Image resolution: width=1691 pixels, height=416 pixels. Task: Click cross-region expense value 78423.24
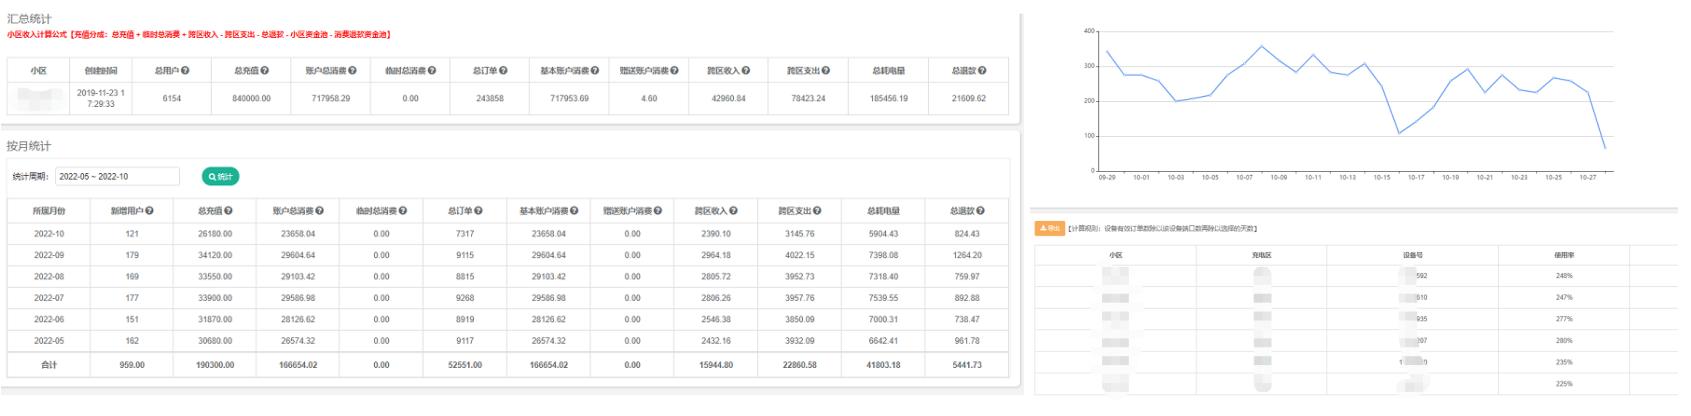click(x=808, y=98)
